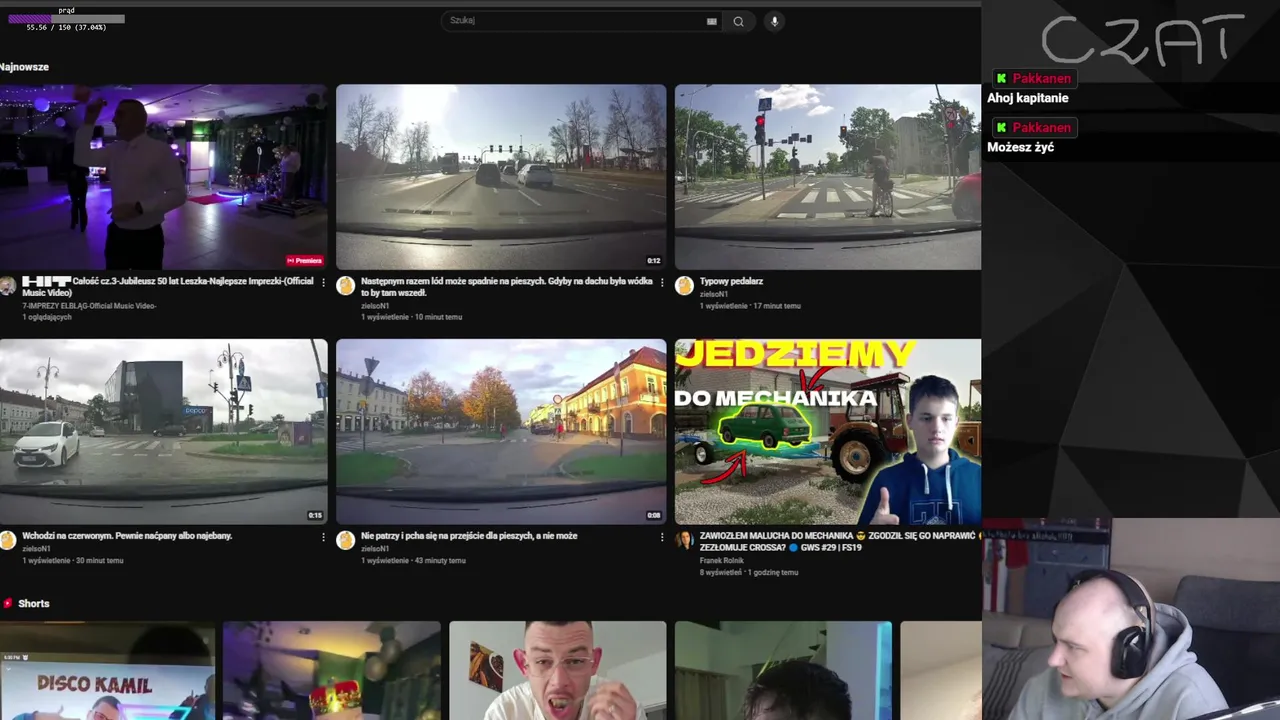The image size is (1280, 720).
Task: Click the 0:15 duration badge
Action: pos(315,515)
